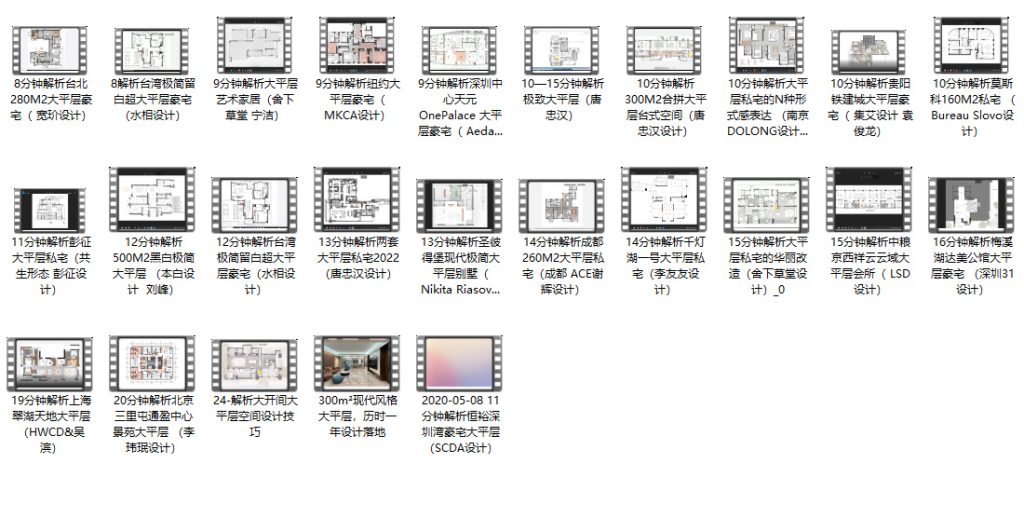1024x518 pixels.
Task: Select the 上海翠湖天地大平层 HWCD video
Action: pos(50,364)
